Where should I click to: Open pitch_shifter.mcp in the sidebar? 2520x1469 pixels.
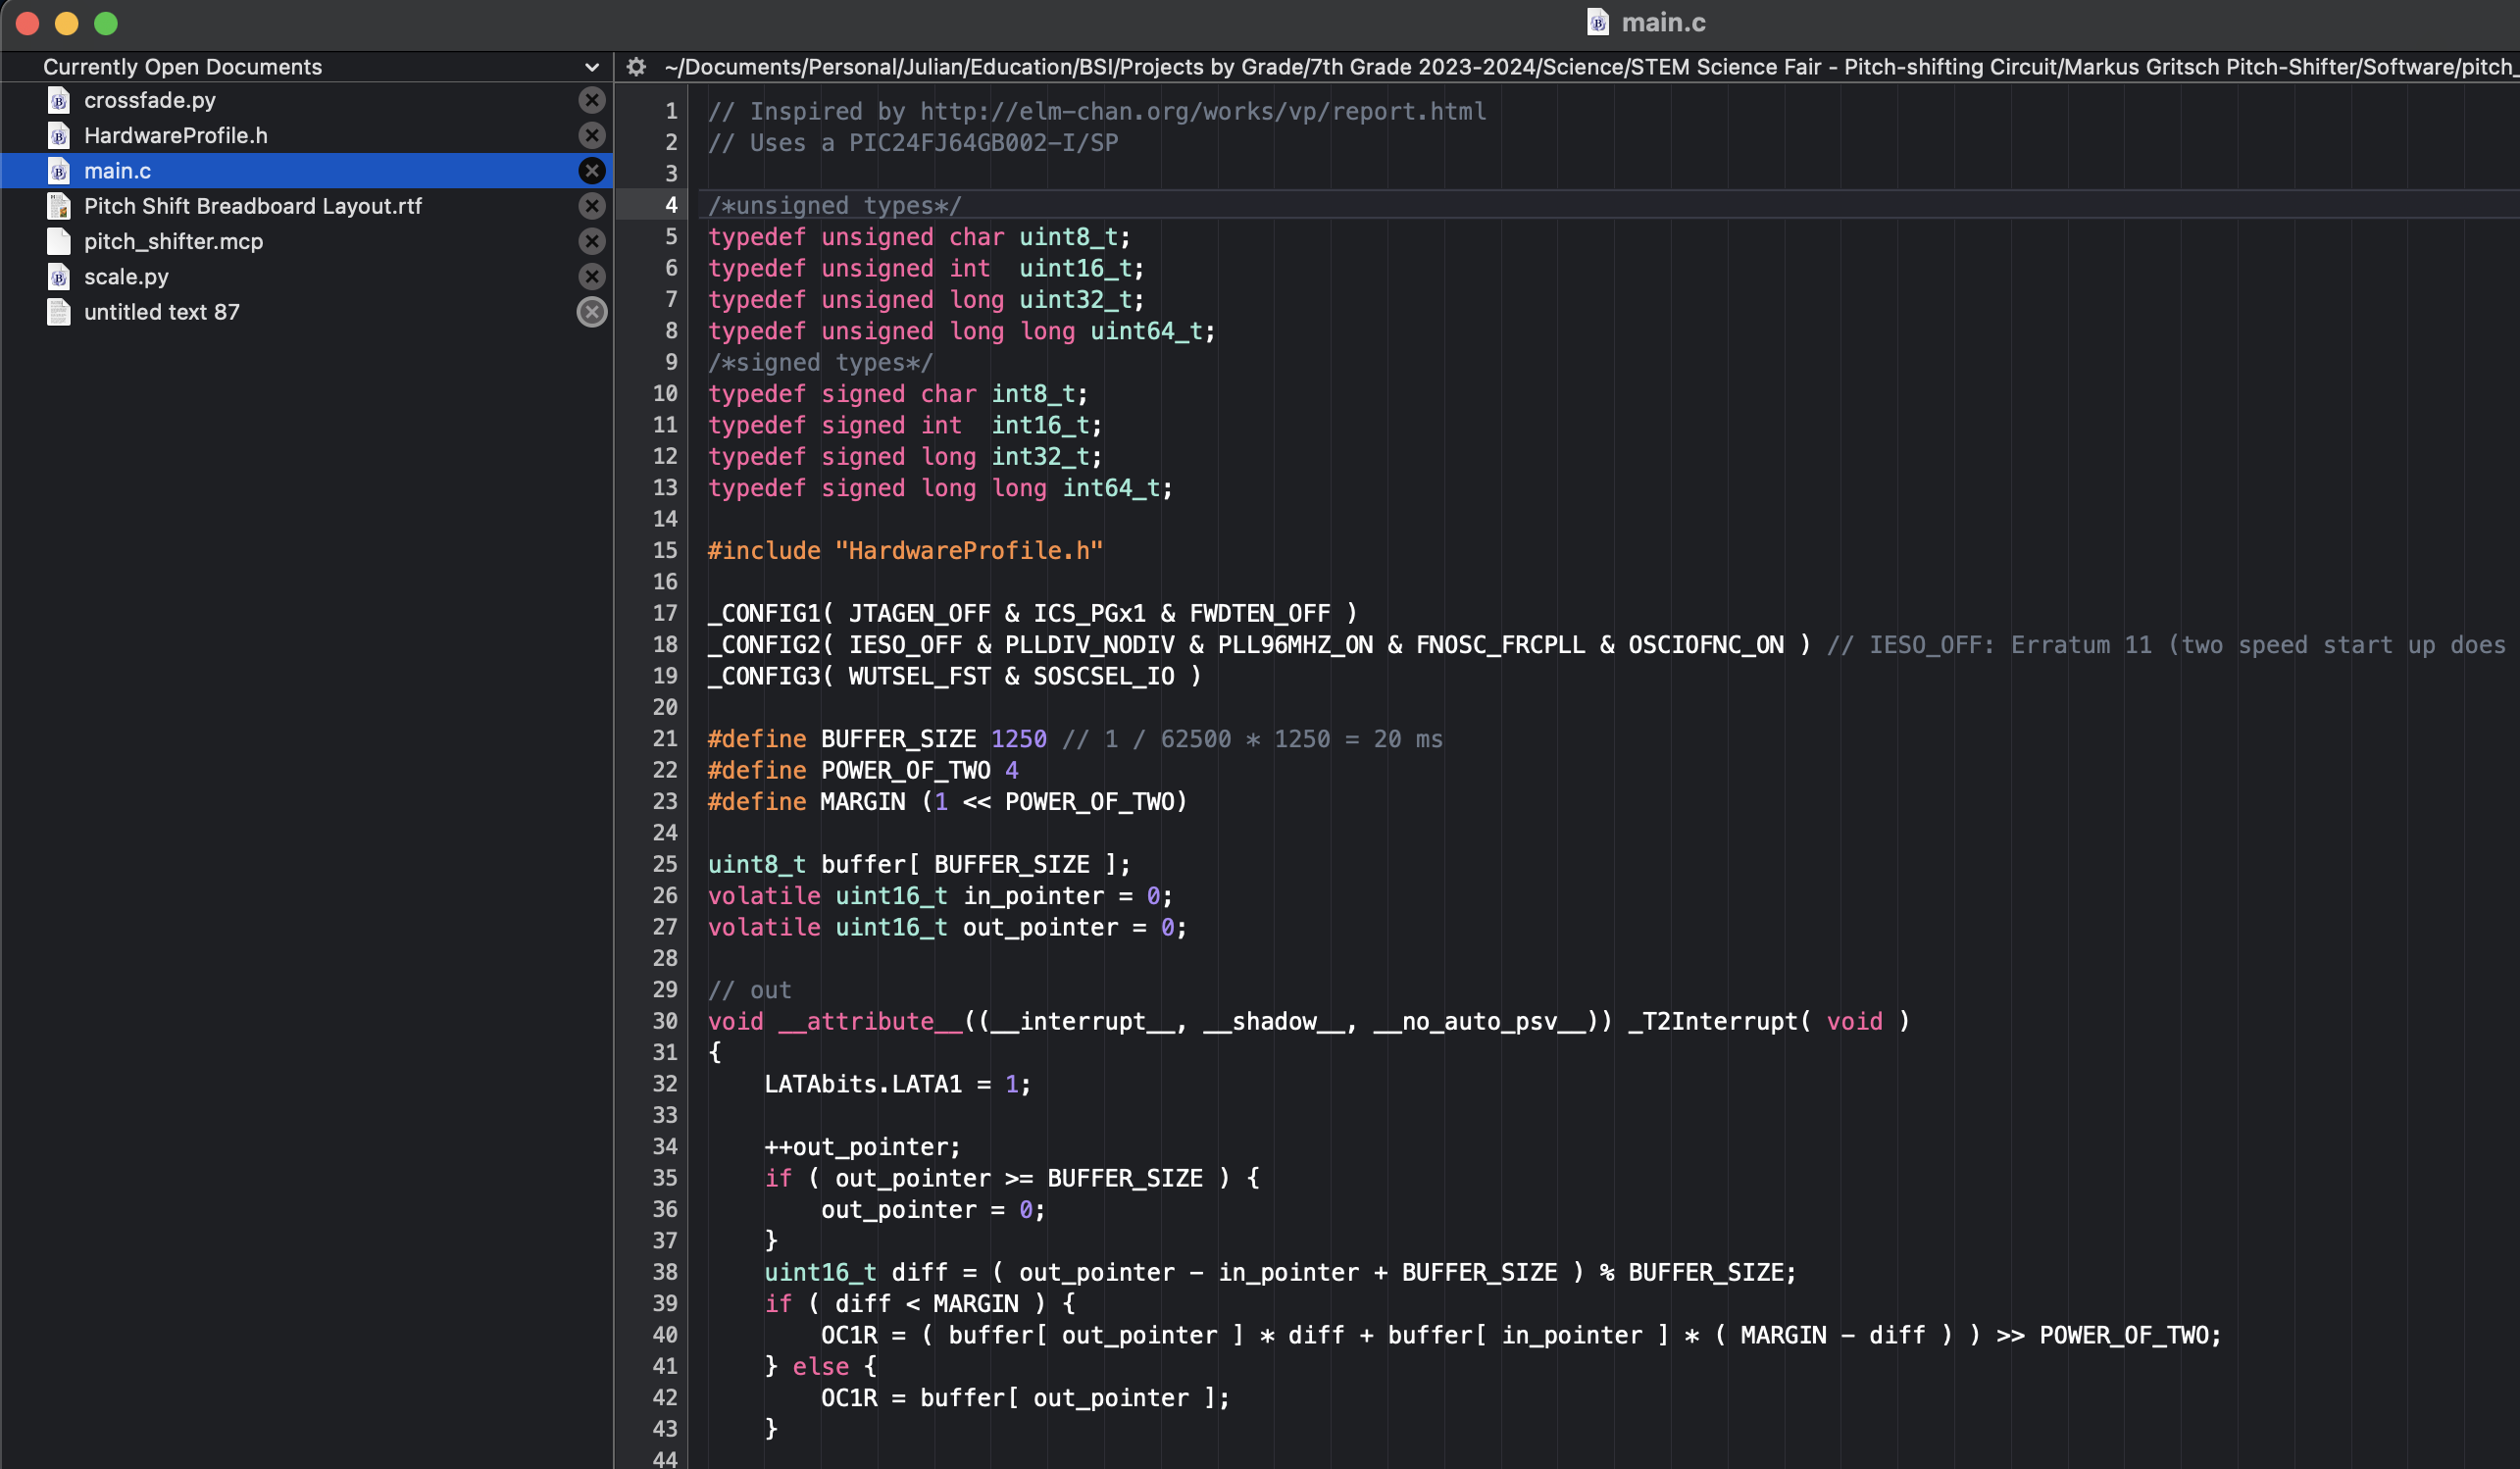173,241
